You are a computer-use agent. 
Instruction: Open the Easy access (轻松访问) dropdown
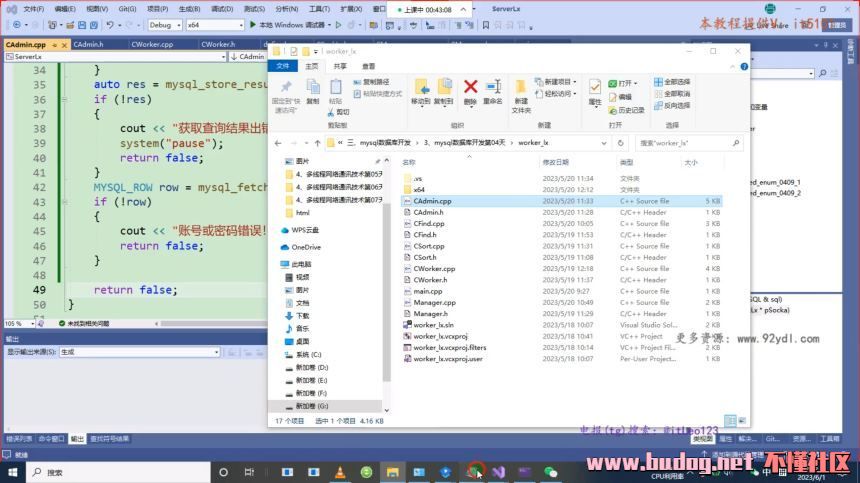coord(555,94)
